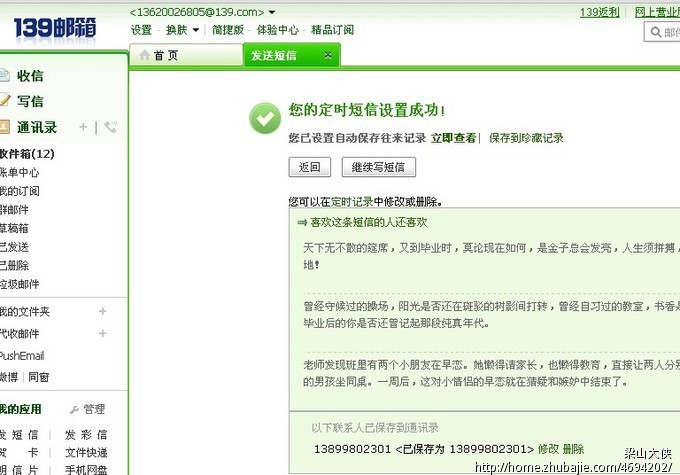Open 文件快递 application
Image resolution: width=680 pixels, height=475 pixels.
click(x=86, y=452)
